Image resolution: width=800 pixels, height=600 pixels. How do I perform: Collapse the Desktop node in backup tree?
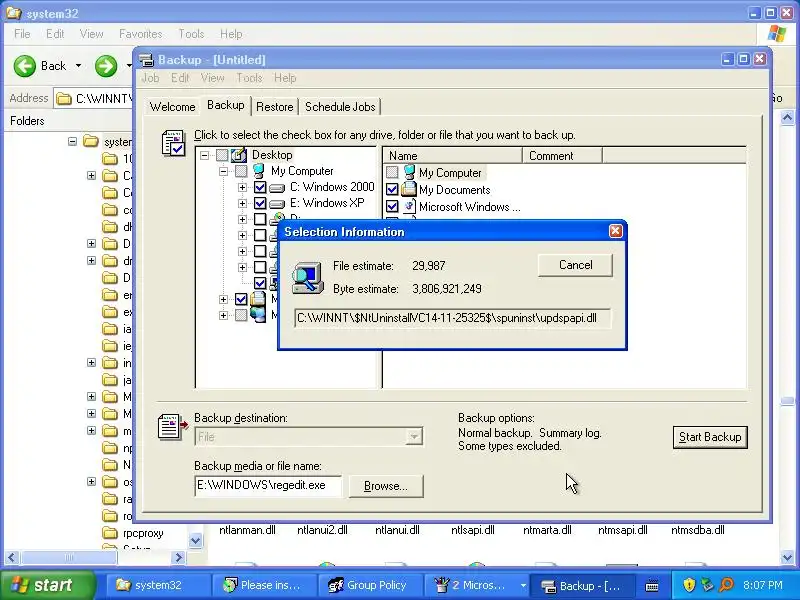pyautogui.click(x=205, y=155)
